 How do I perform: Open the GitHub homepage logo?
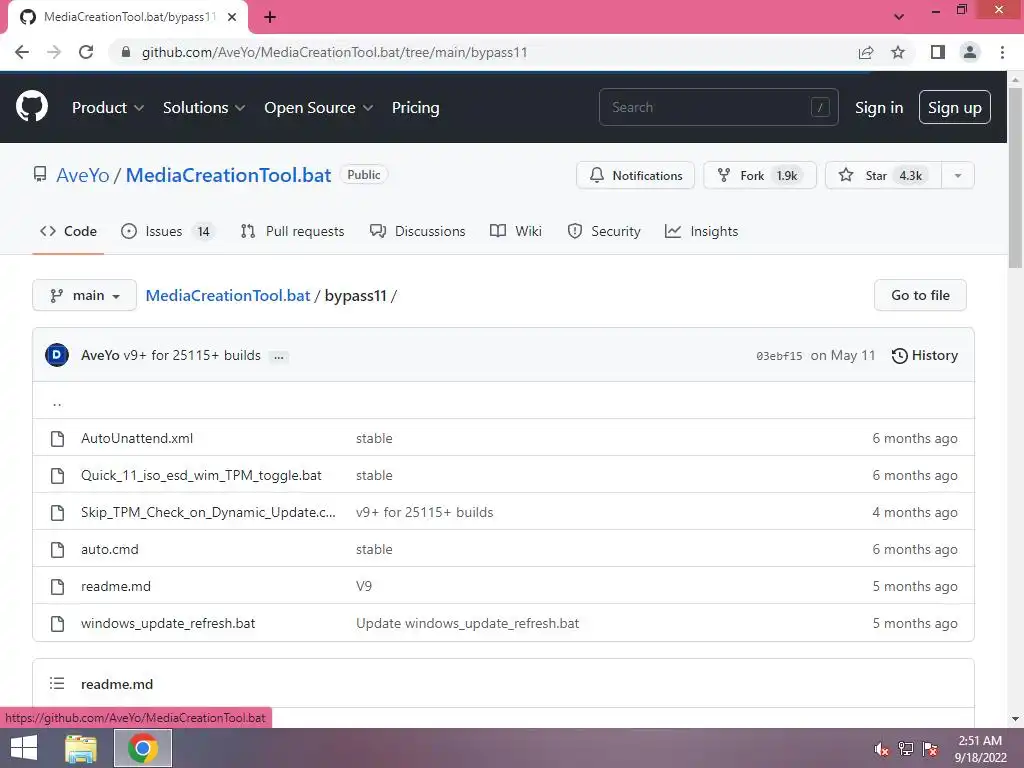click(31, 107)
